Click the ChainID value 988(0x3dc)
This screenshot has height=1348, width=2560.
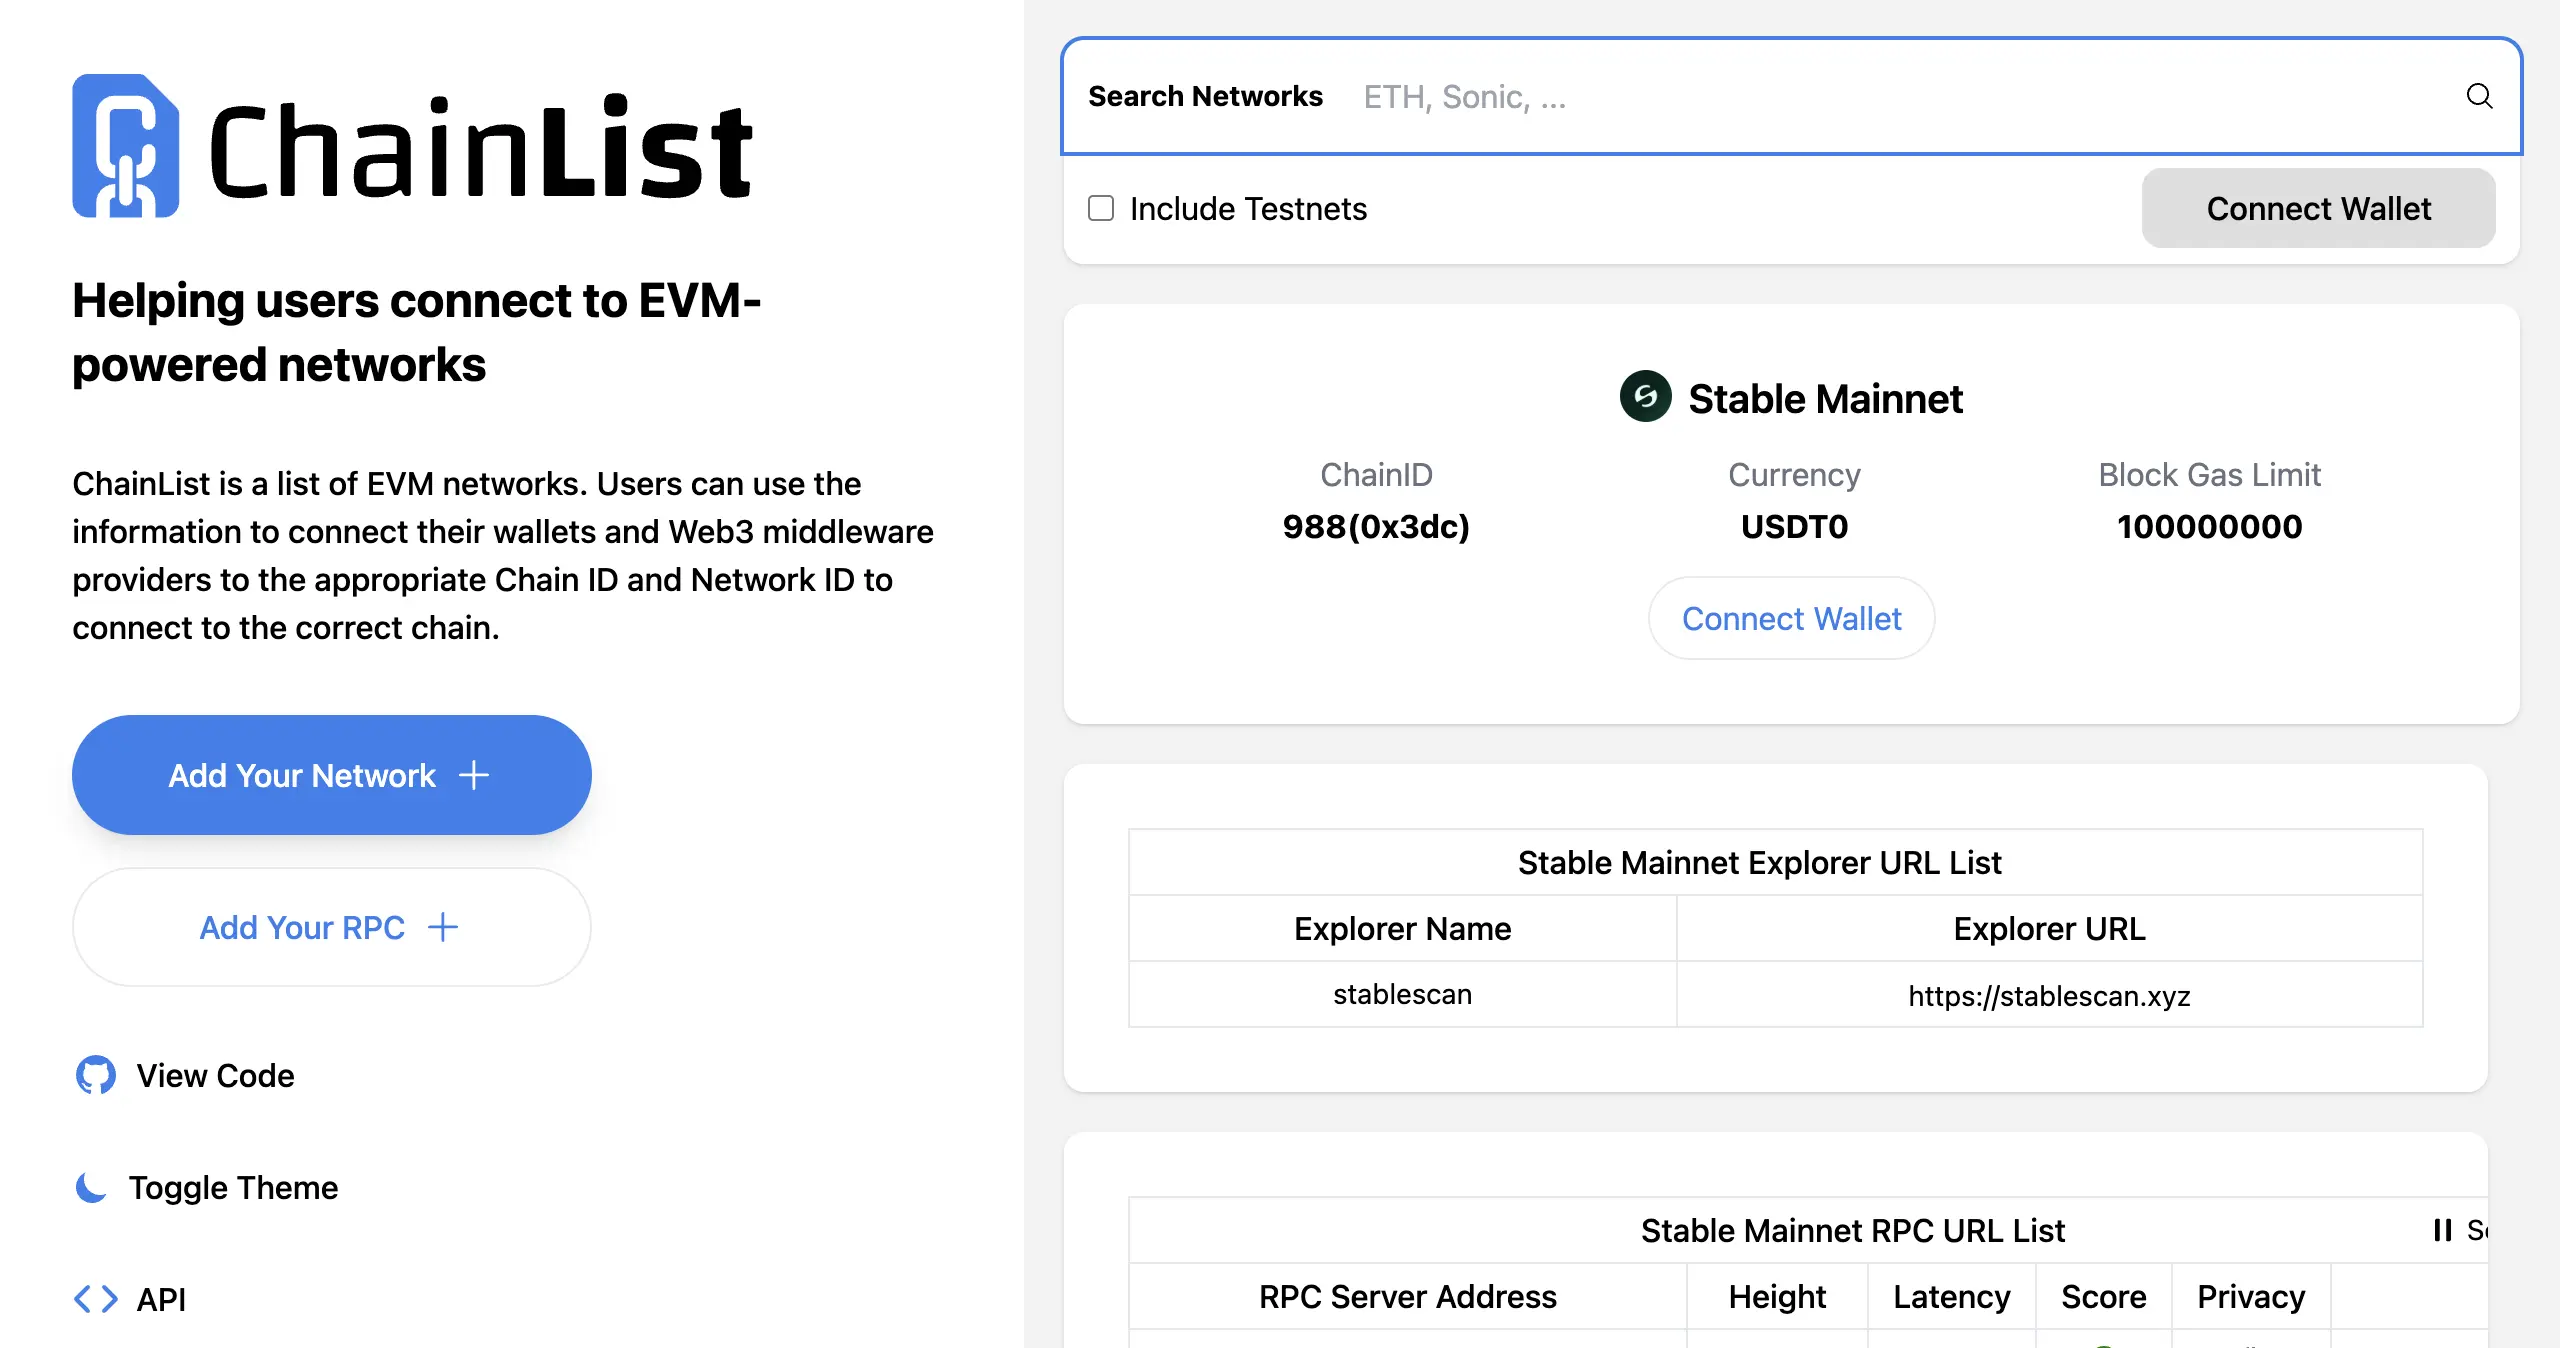[1376, 526]
